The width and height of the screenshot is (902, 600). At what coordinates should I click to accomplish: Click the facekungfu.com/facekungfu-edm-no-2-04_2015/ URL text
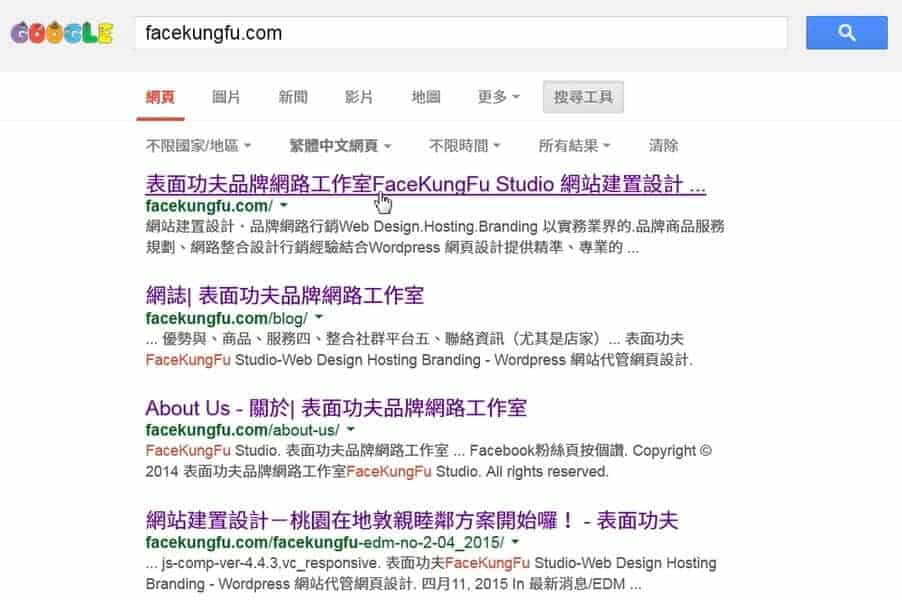324,542
